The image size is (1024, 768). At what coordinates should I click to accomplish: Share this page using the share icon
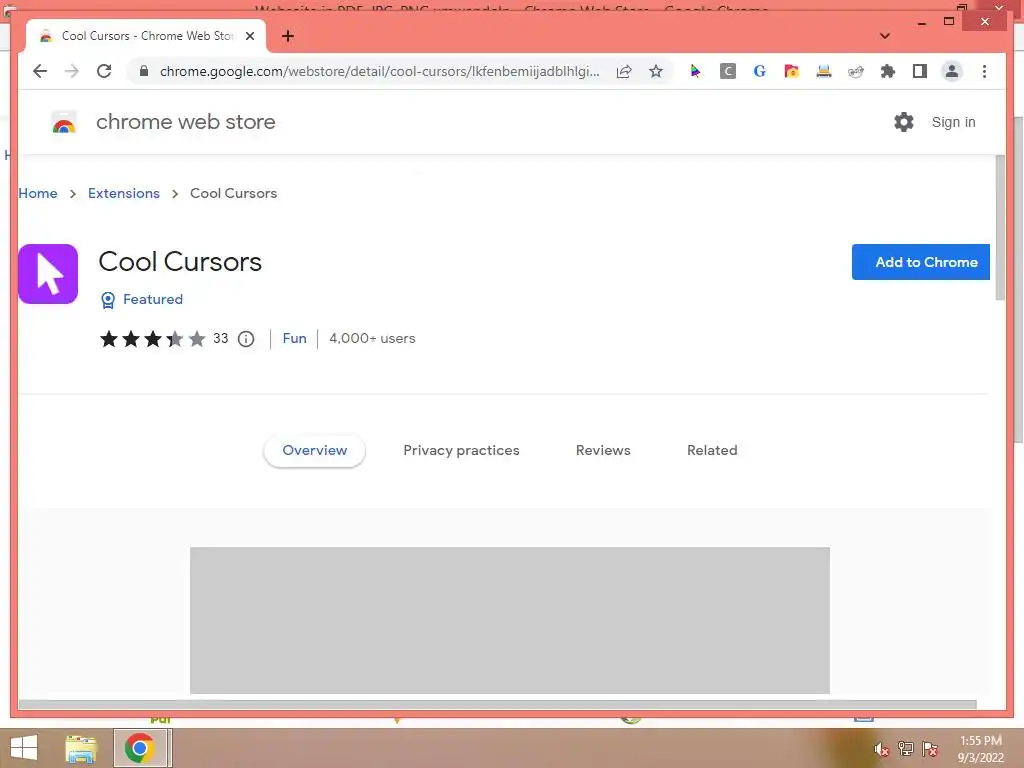click(624, 71)
